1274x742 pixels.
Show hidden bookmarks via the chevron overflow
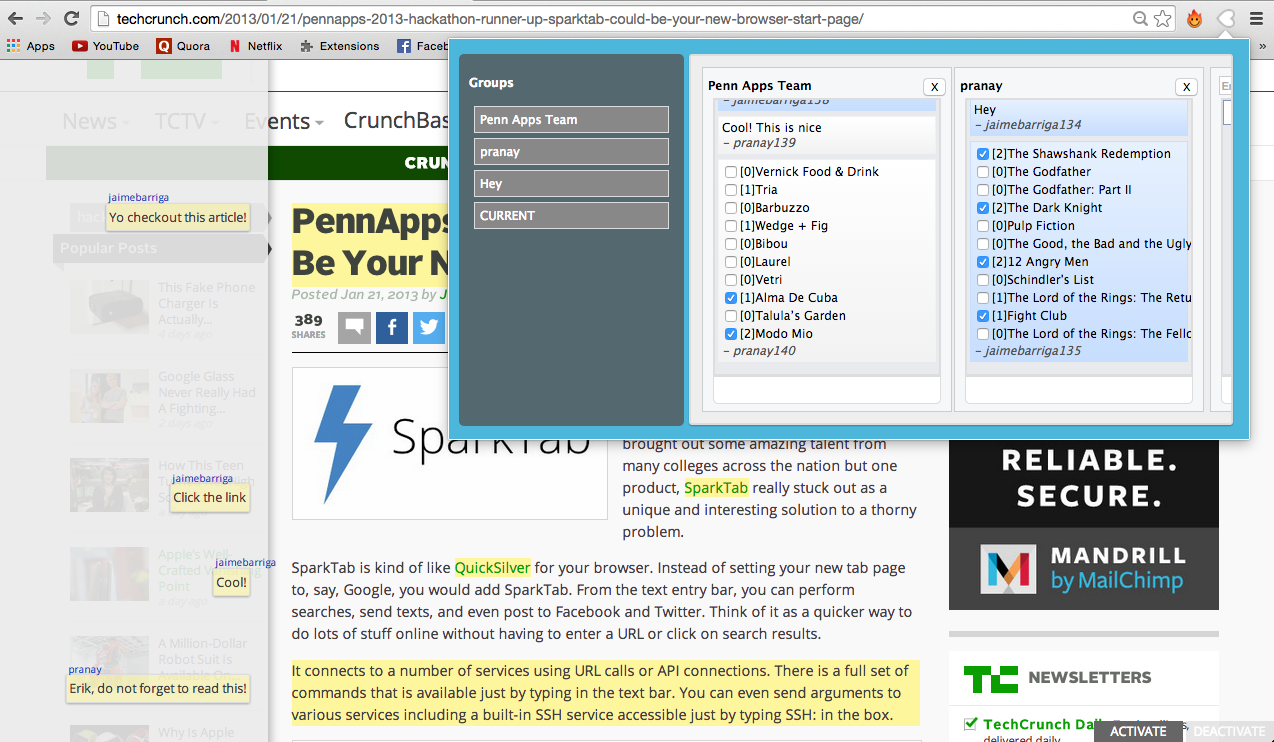(1264, 46)
